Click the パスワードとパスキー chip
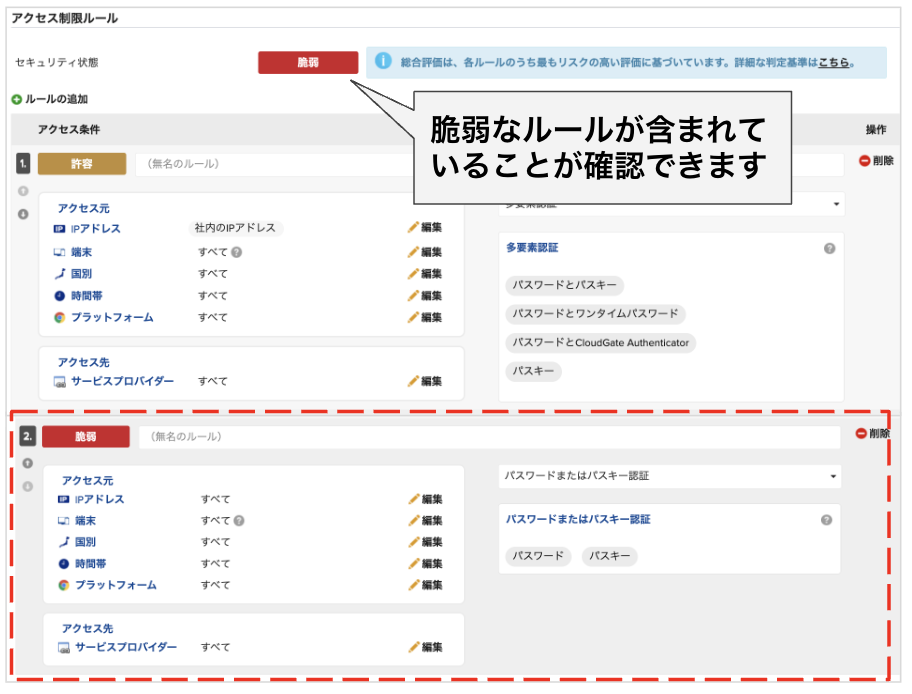Viewport: 912px width, 694px height. pyautogui.click(x=565, y=285)
